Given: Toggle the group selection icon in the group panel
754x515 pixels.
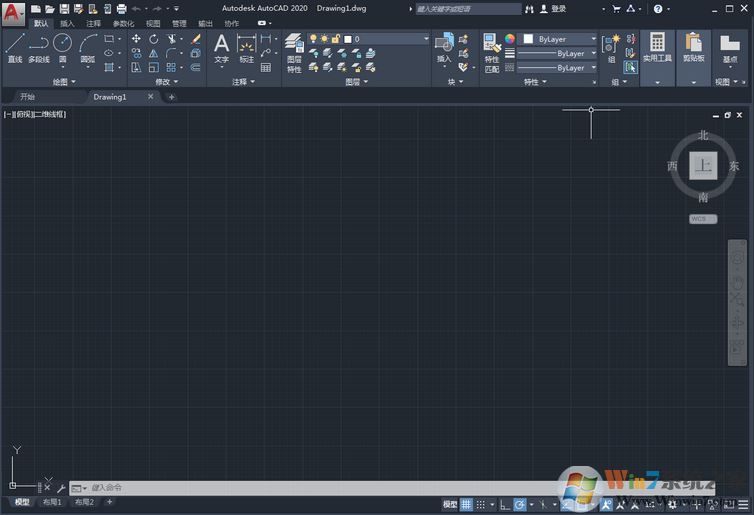Looking at the screenshot, I should click(630, 67).
